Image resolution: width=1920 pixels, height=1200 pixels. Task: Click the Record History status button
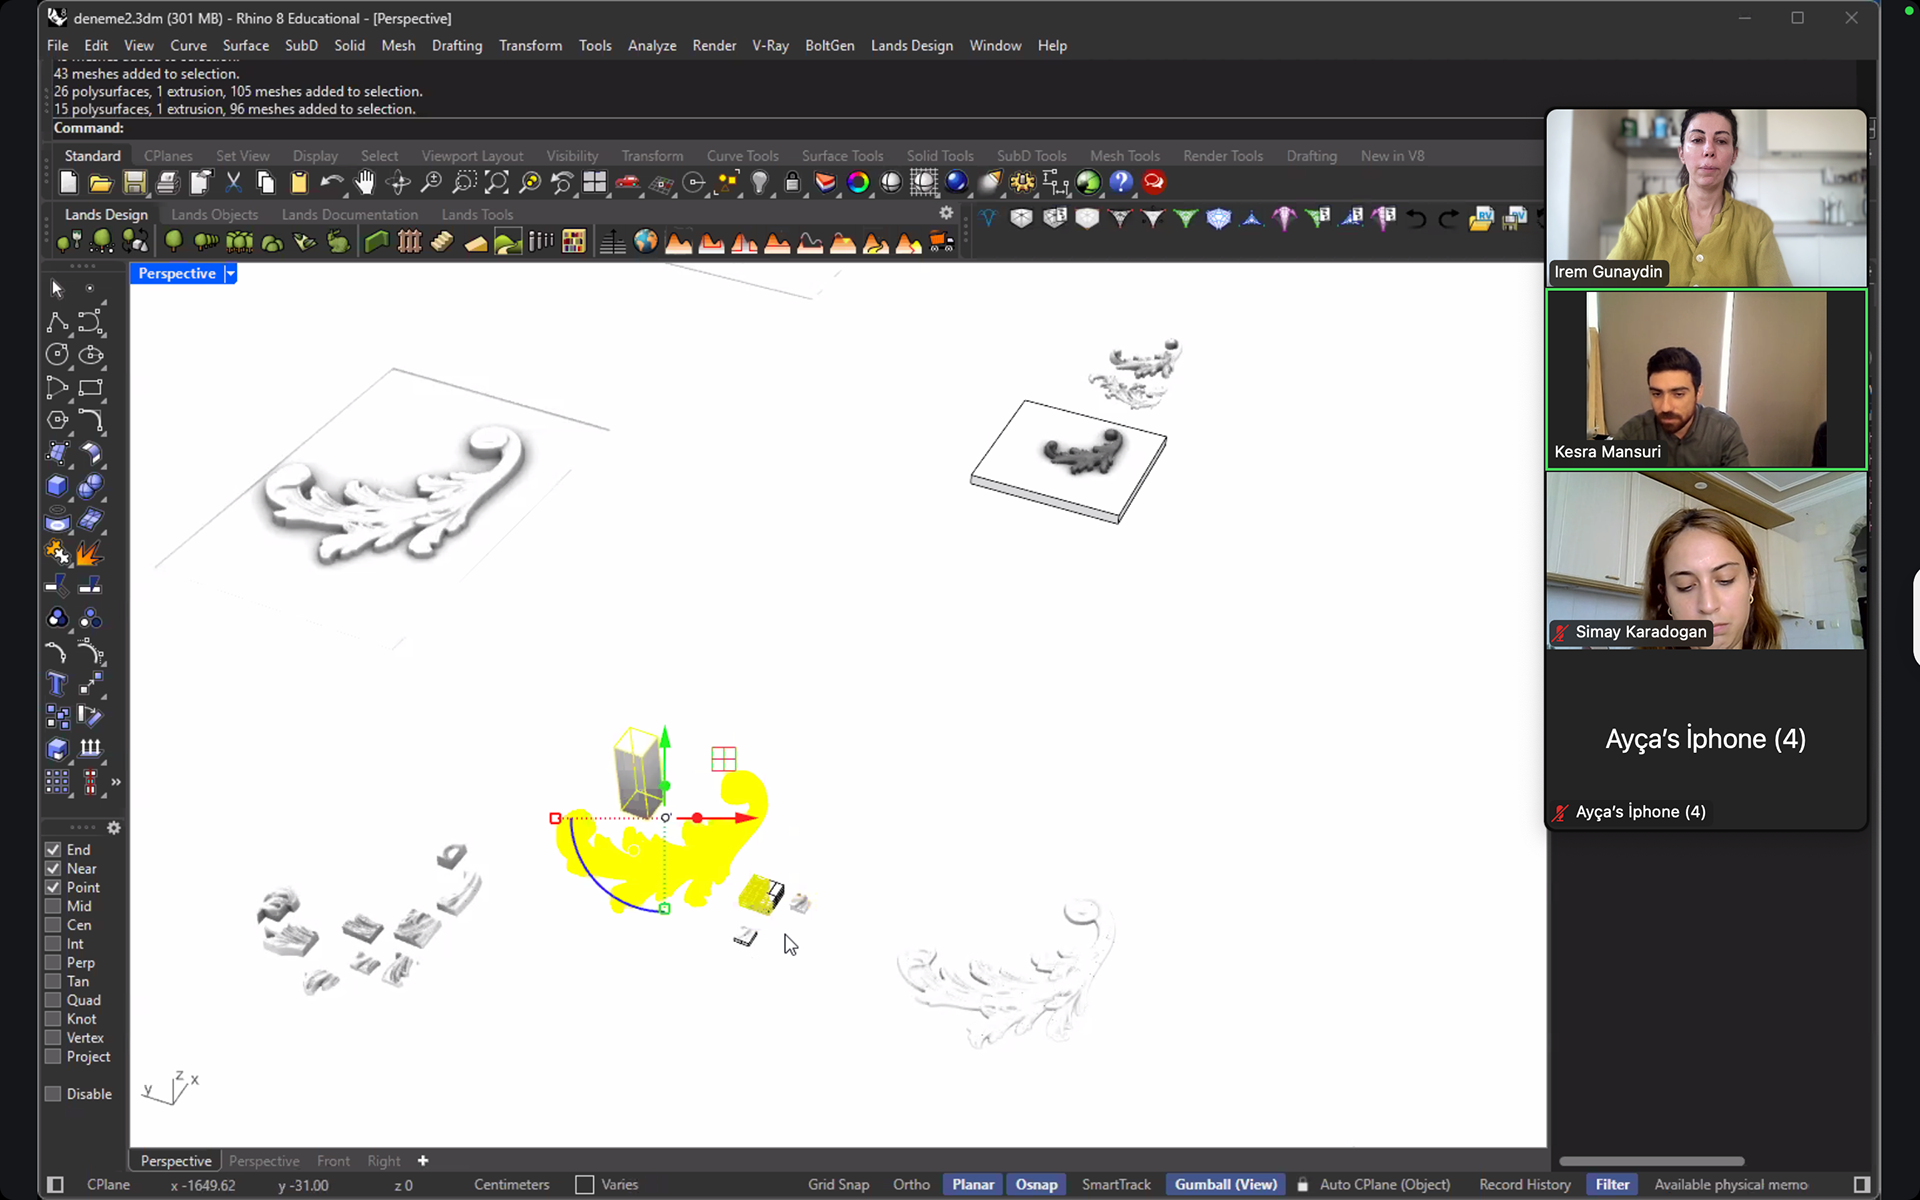click(1524, 1184)
